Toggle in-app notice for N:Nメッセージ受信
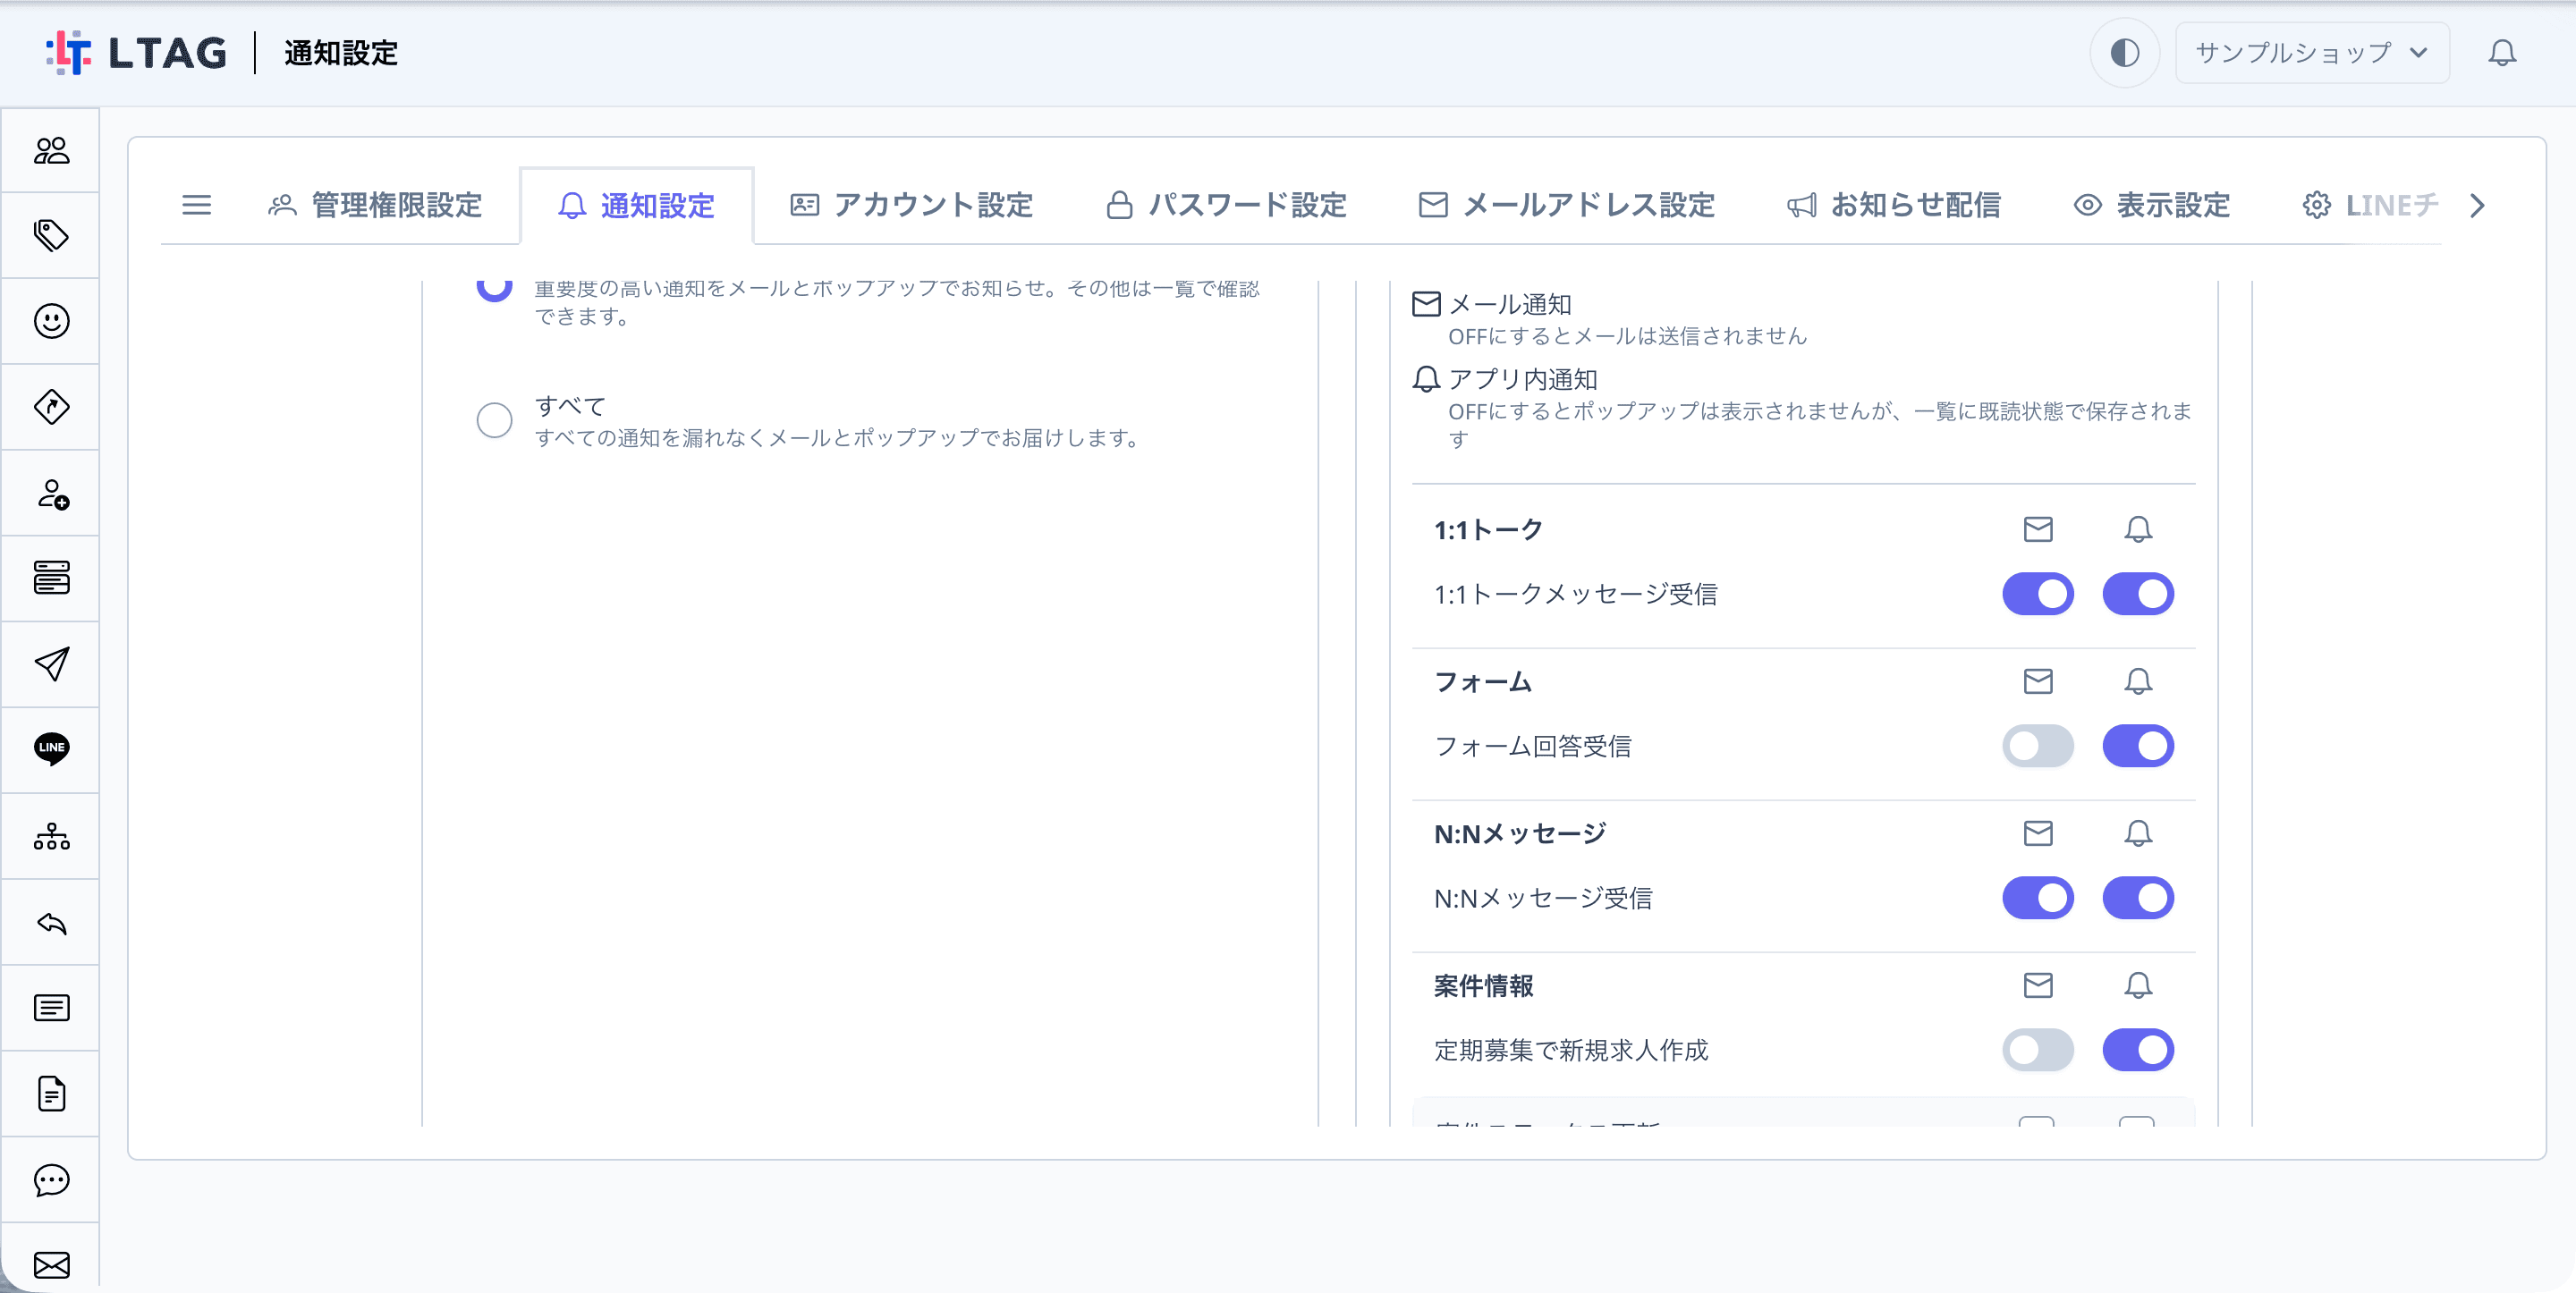This screenshot has width=2576, height=1293. coord(2138,898)
